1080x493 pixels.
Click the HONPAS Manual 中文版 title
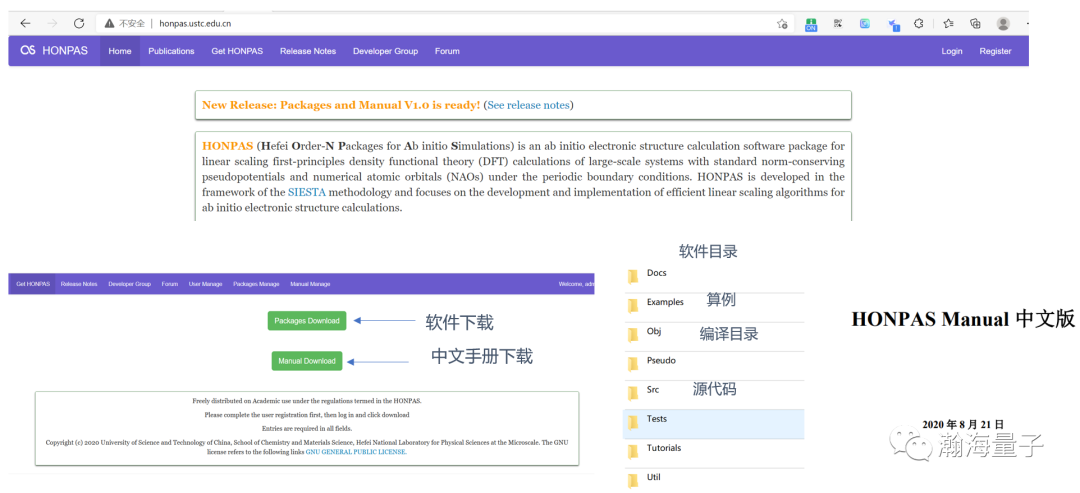click(963, 320)
